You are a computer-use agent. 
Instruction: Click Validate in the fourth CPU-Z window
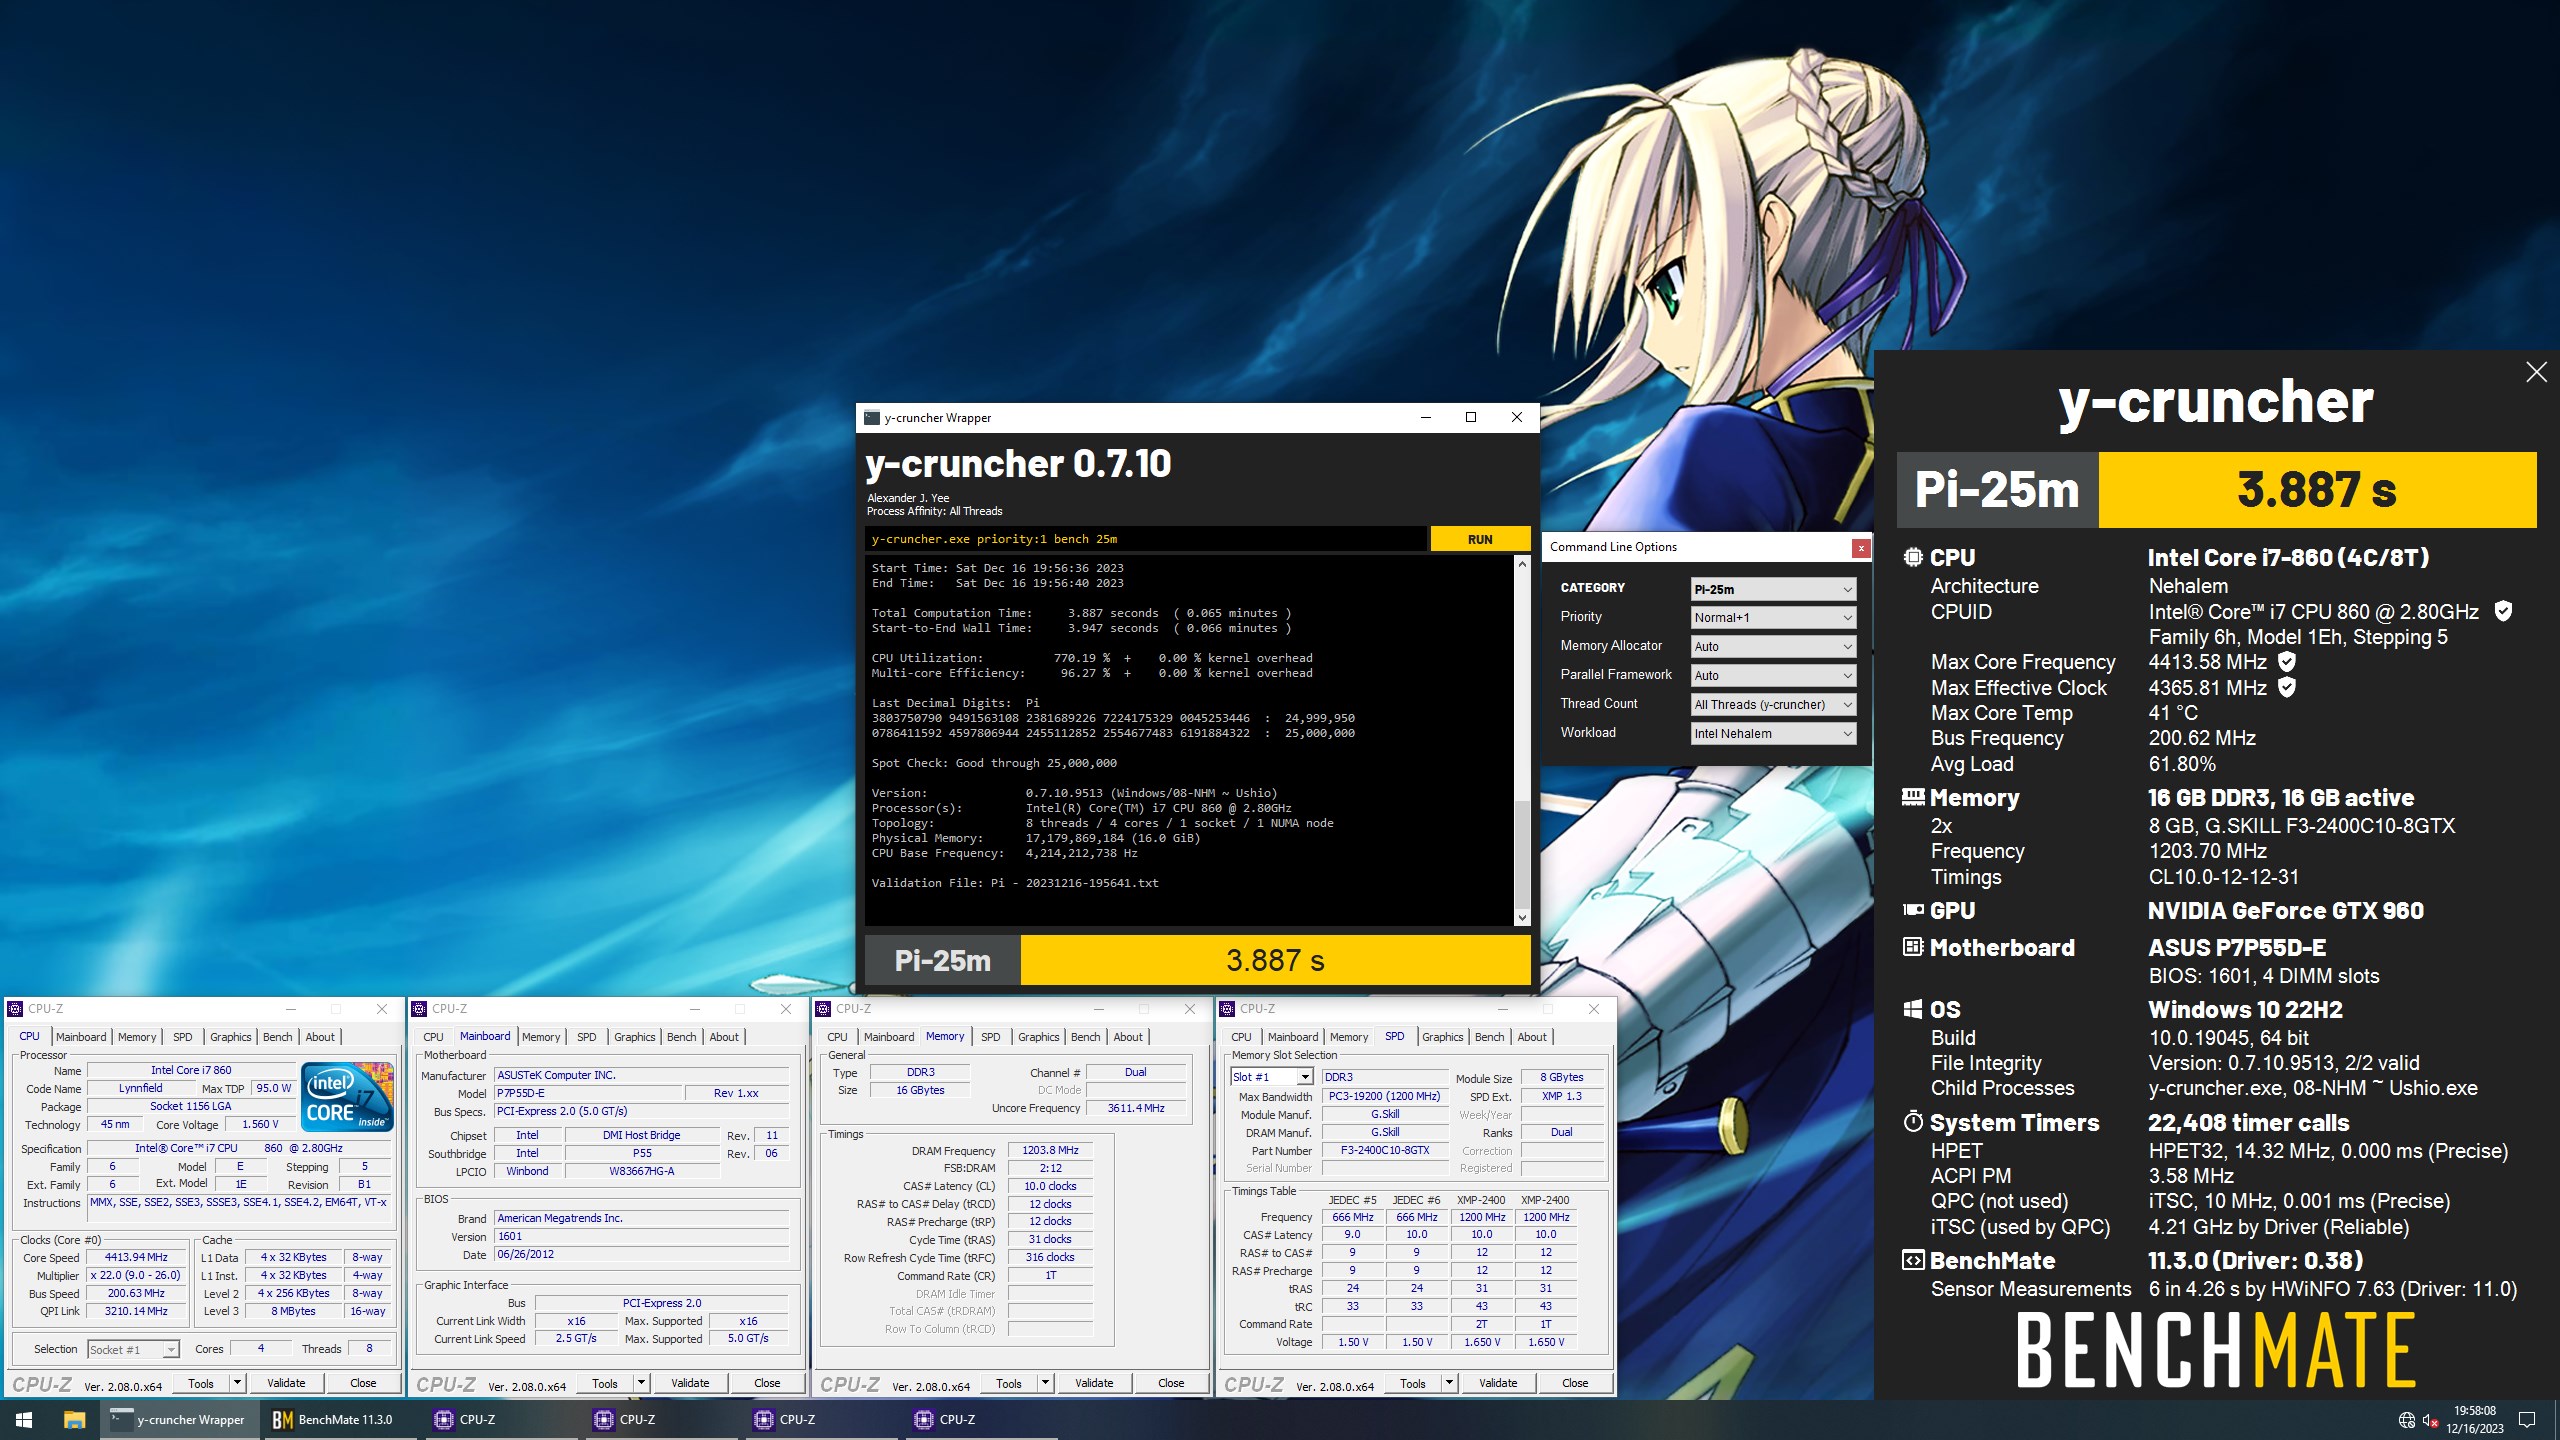point(1498,1383)
